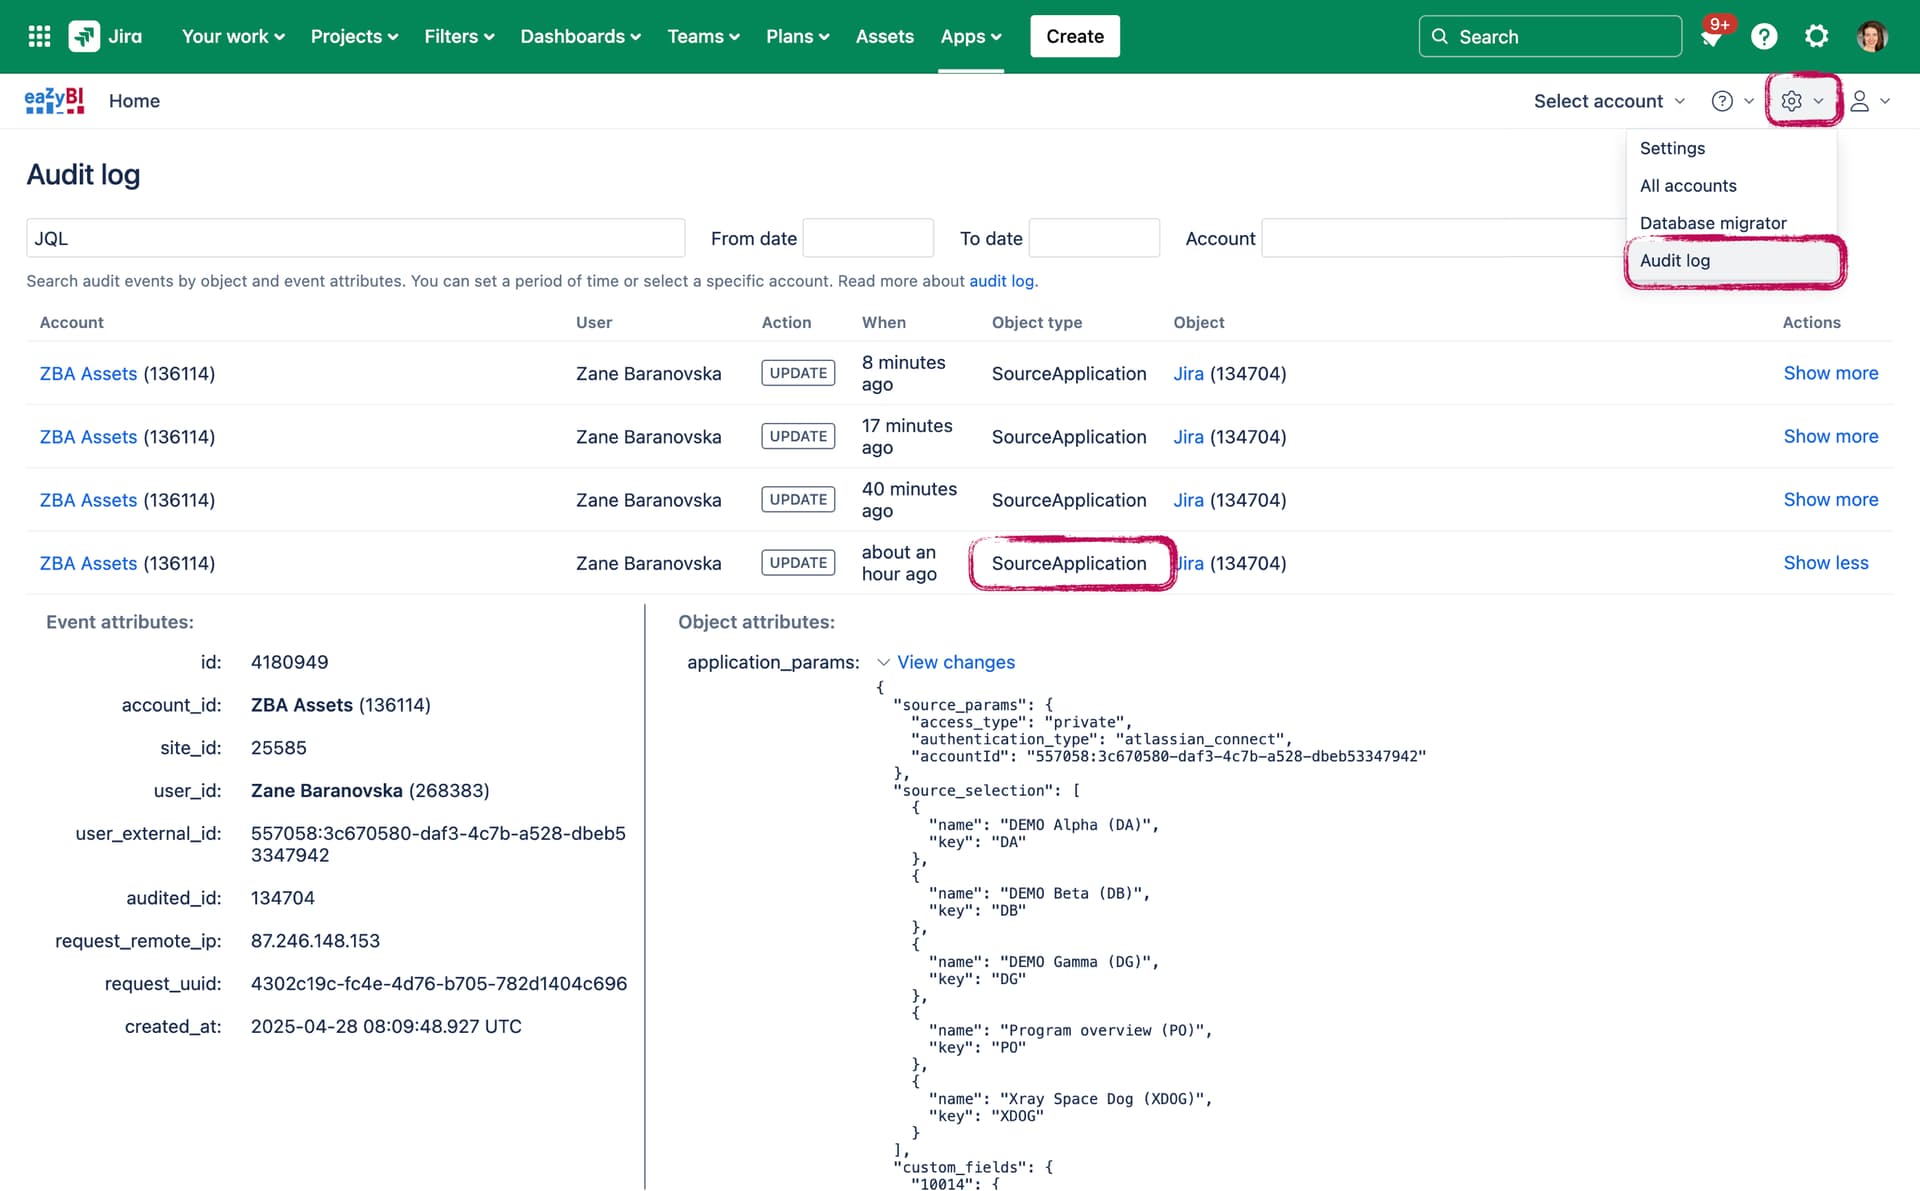This screenshot has width=1920, height=1191.
Task: Open Jira object link in the 8 minutes row
Action: pyautogui.click(x=1188, y=373)
